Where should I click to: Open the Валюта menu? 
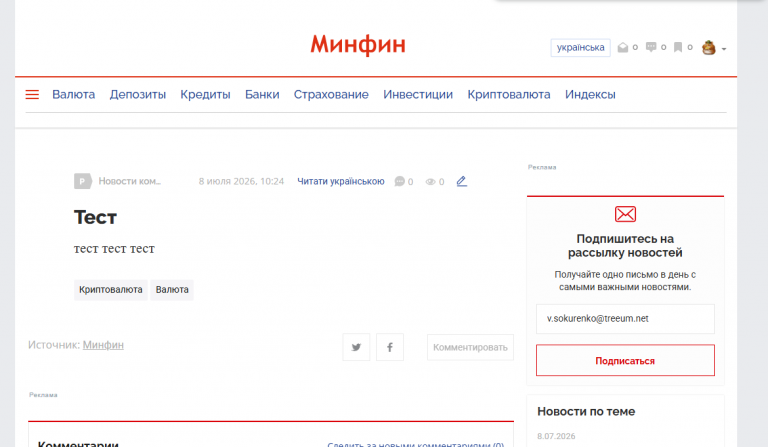(73, 94)
